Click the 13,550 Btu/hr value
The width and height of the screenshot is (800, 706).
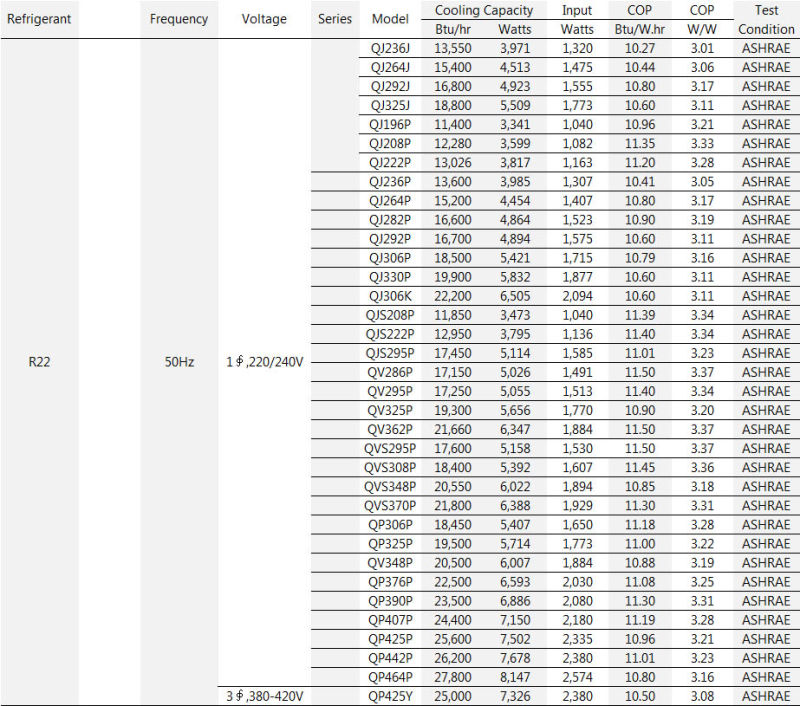coord(453,48)
